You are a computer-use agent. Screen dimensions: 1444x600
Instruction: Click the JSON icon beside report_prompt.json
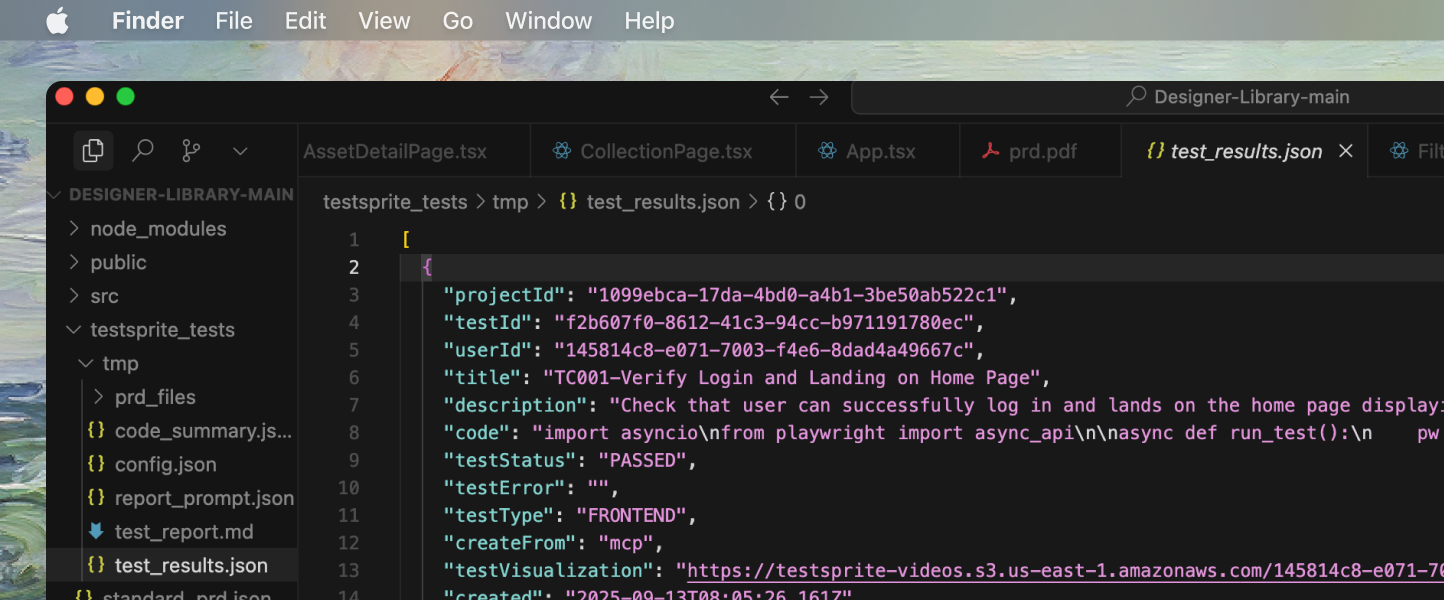coord(96,497)
